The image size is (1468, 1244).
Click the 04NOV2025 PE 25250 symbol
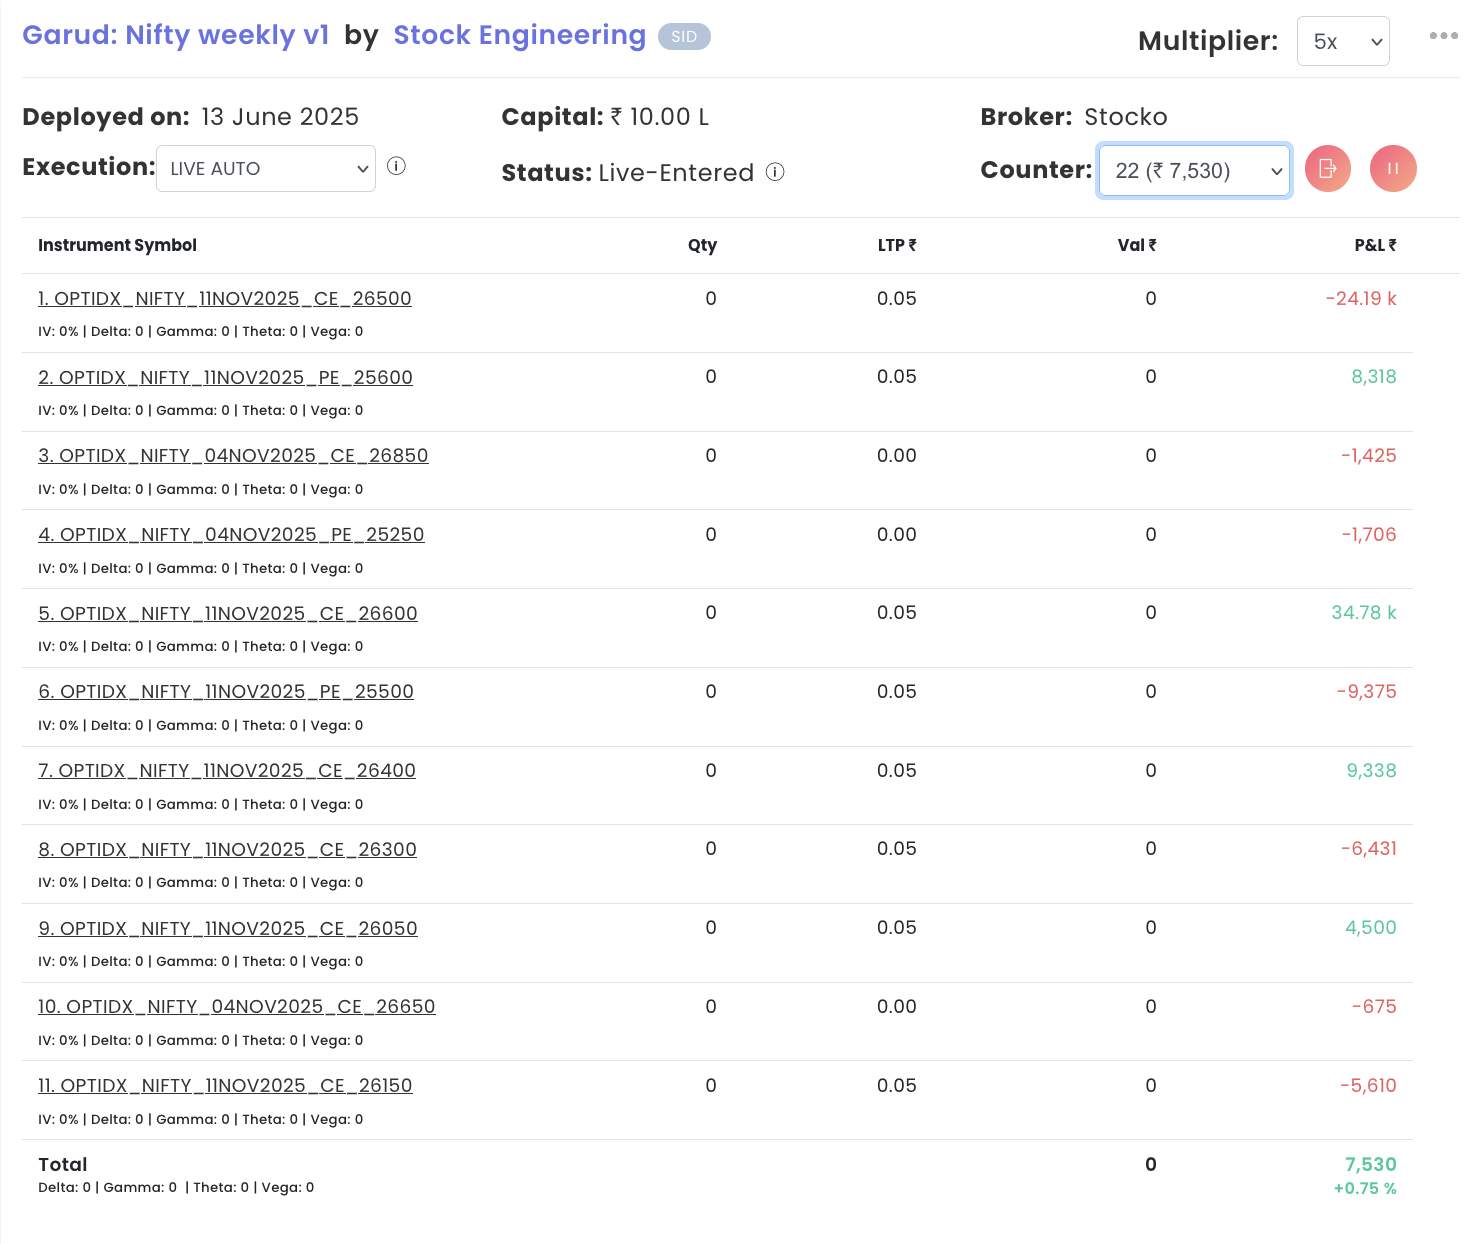[x=231, y=535]
